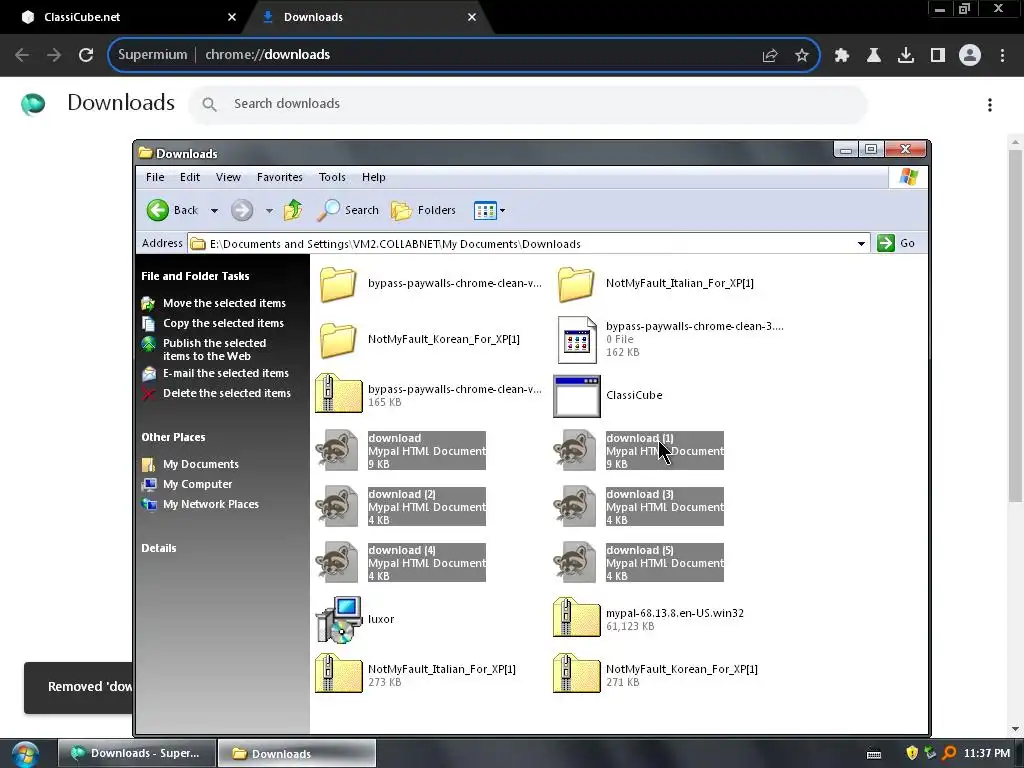Click the chrome://downloads address bar

464,55
